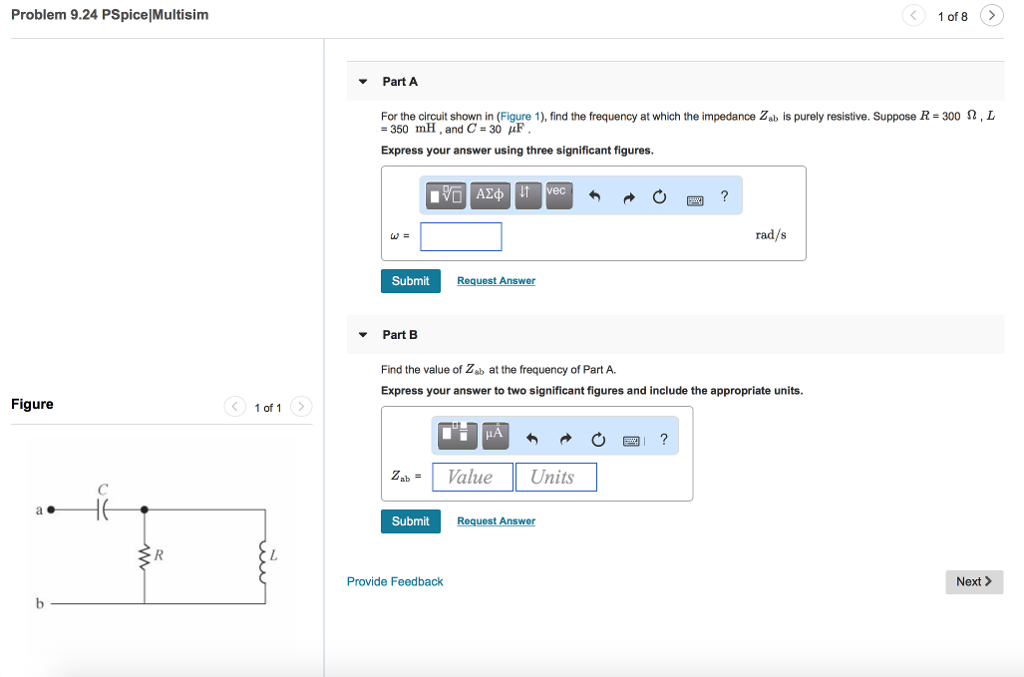Open the Greek symbols (ΑΣΦ) palette
The image size is (1024, 677).
(490, 195)
